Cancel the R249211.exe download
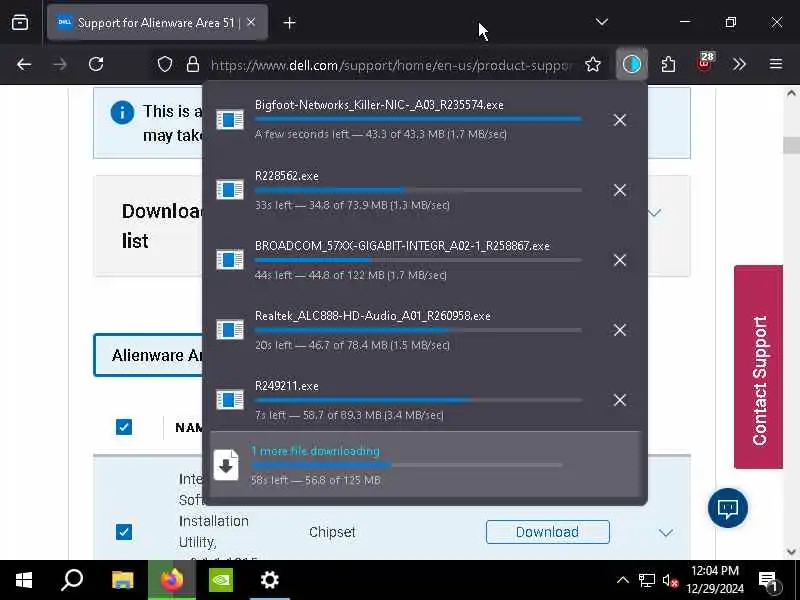This screenshot has height=600, width=800. (x=619, y=399)
